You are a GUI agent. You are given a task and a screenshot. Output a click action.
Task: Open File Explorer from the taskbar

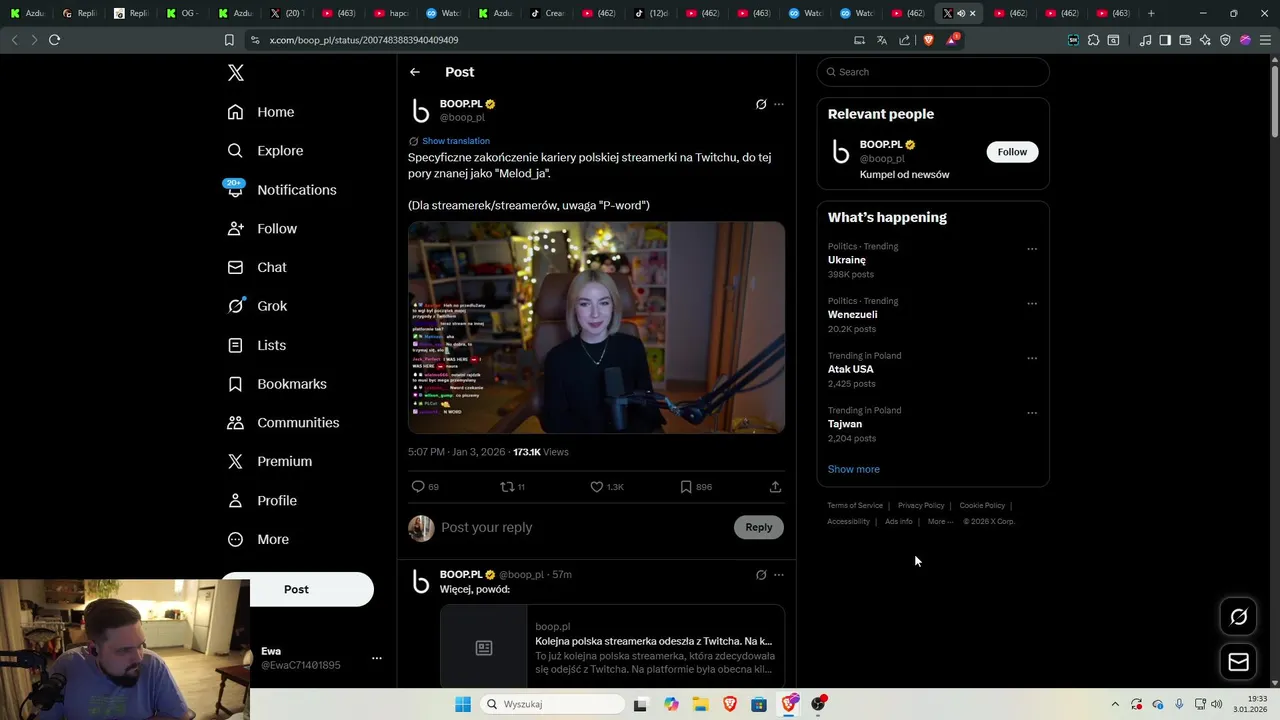tap(701, 704)
